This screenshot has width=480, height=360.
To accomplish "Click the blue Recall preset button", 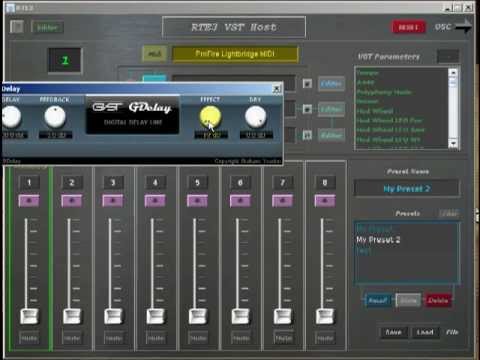I will pyautogui.click(x=378, y=300).
